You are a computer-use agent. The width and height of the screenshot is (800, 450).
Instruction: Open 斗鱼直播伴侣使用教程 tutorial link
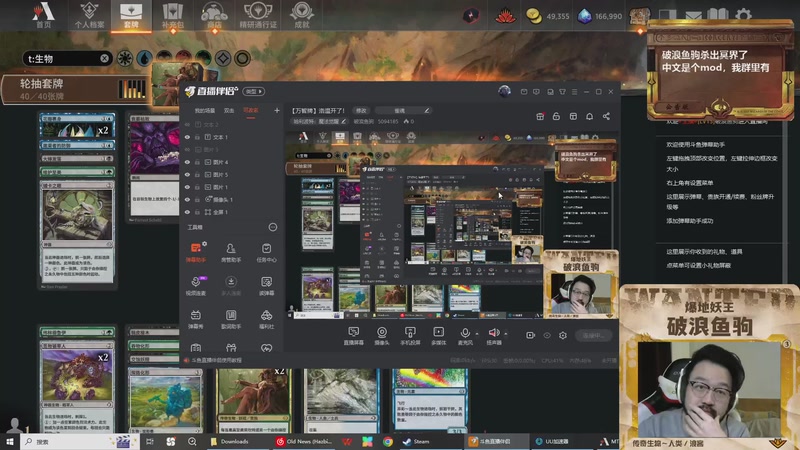[216, 360]
